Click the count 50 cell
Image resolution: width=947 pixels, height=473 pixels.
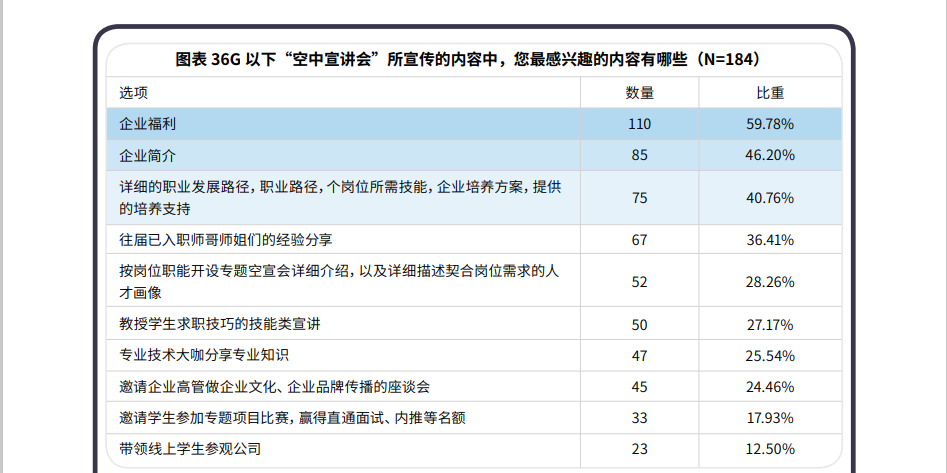tap(640, 325)
